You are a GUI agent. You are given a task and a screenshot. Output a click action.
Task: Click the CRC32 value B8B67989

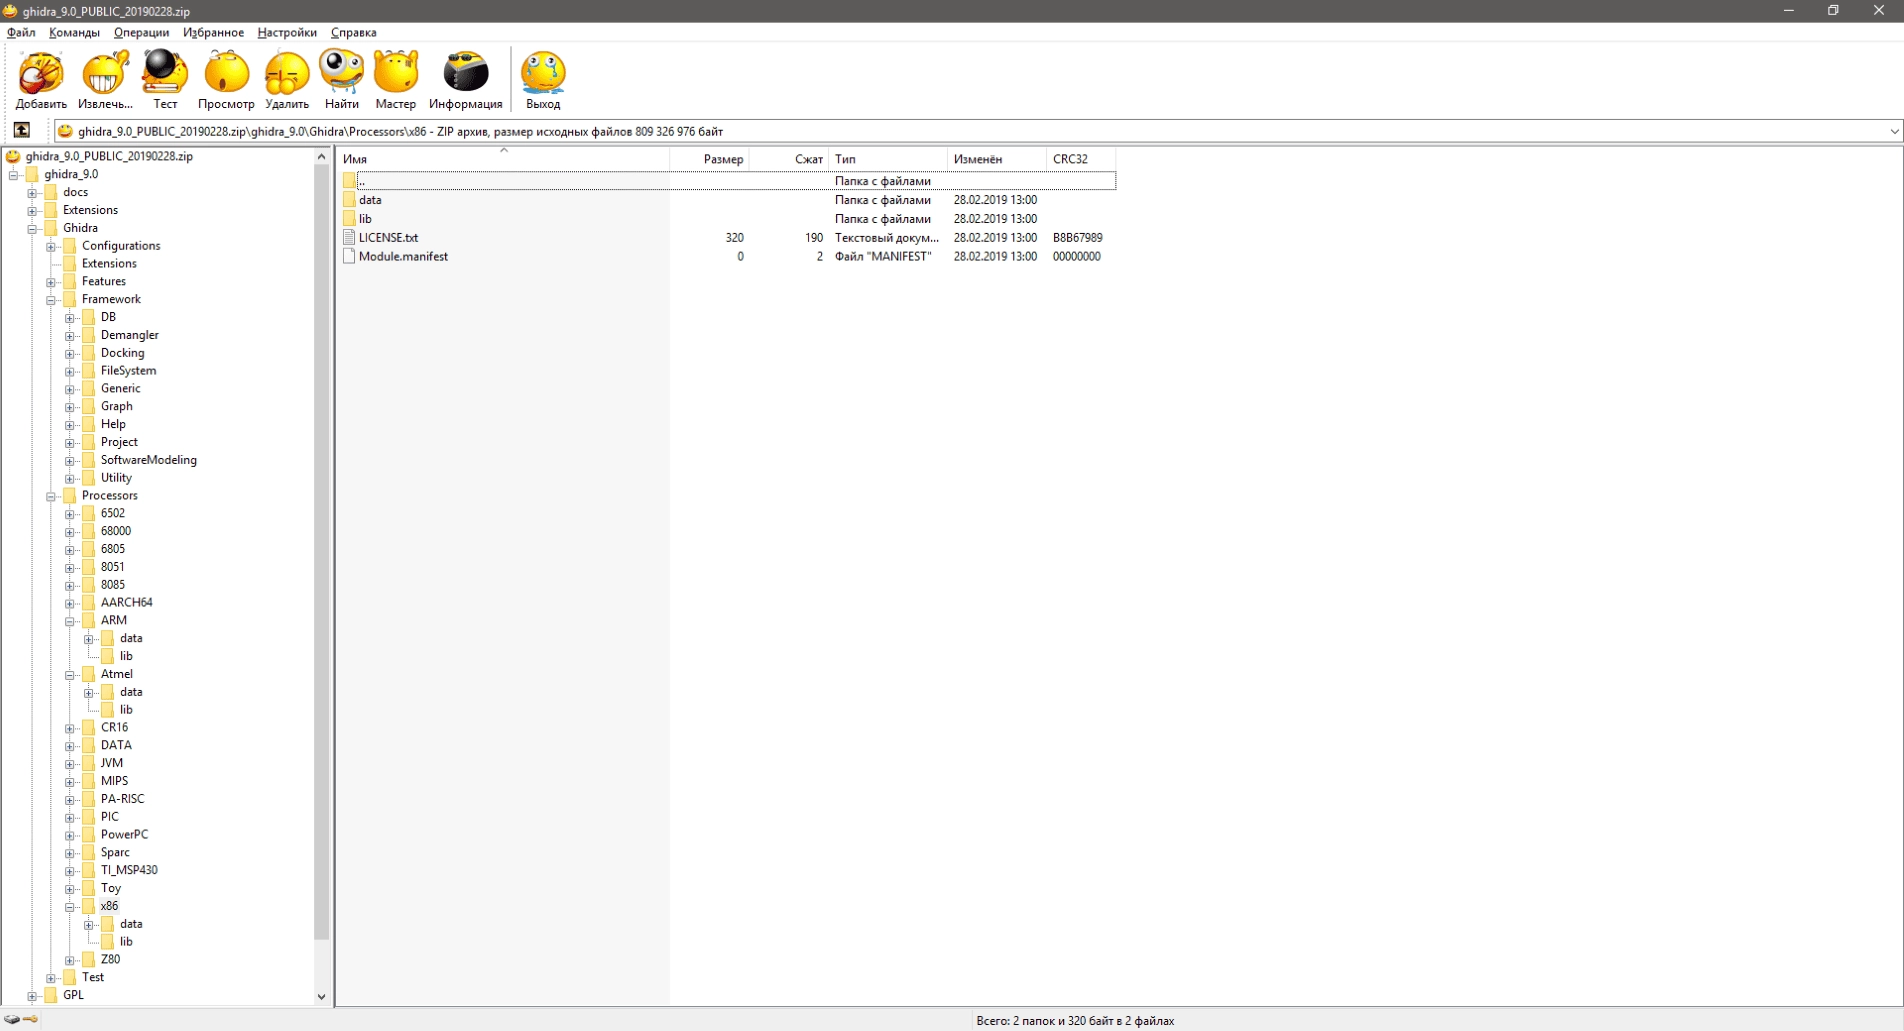pyautogui.click(x=1077, y=237)
